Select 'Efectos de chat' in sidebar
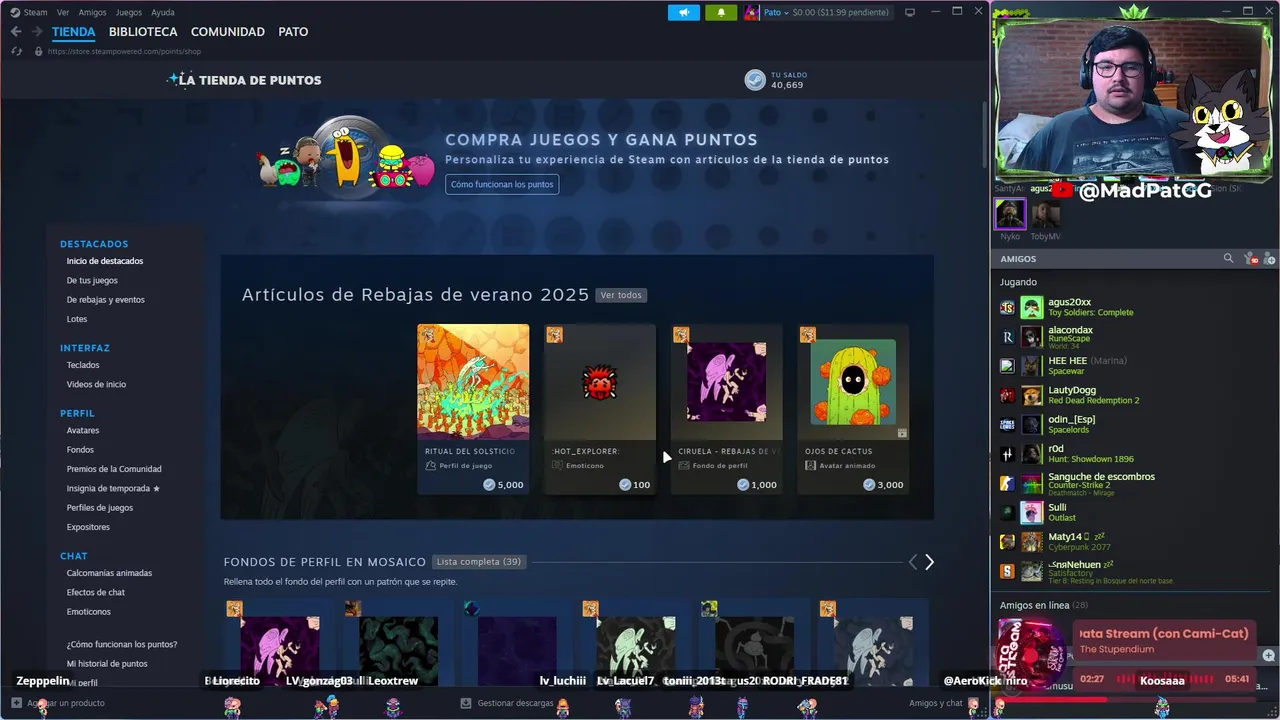 tap(96, 592)
